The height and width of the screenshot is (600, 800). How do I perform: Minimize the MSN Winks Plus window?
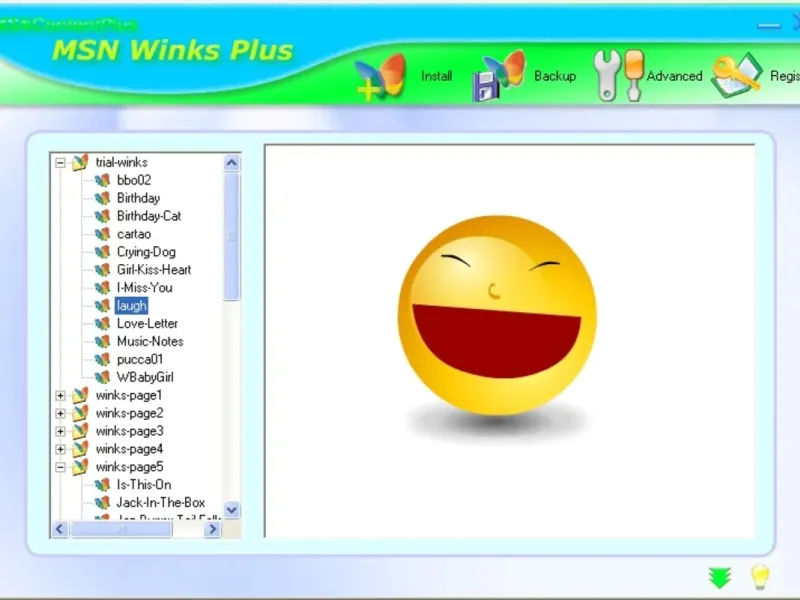click(x=768, y=25)
